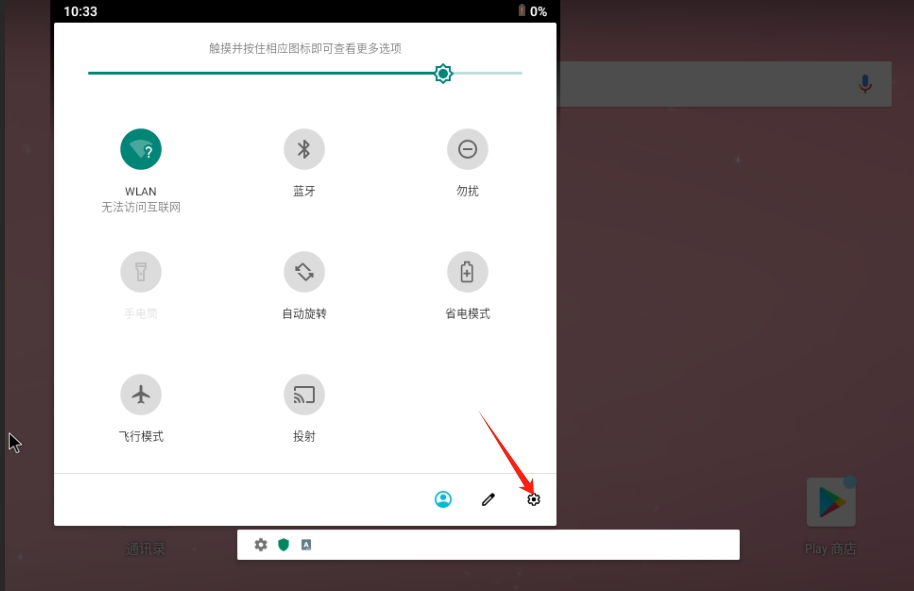The width and height of the screenshot is (914, 591).
Task: Tap the pencil icon to edit tiles
Action: (x=488, y=499)
